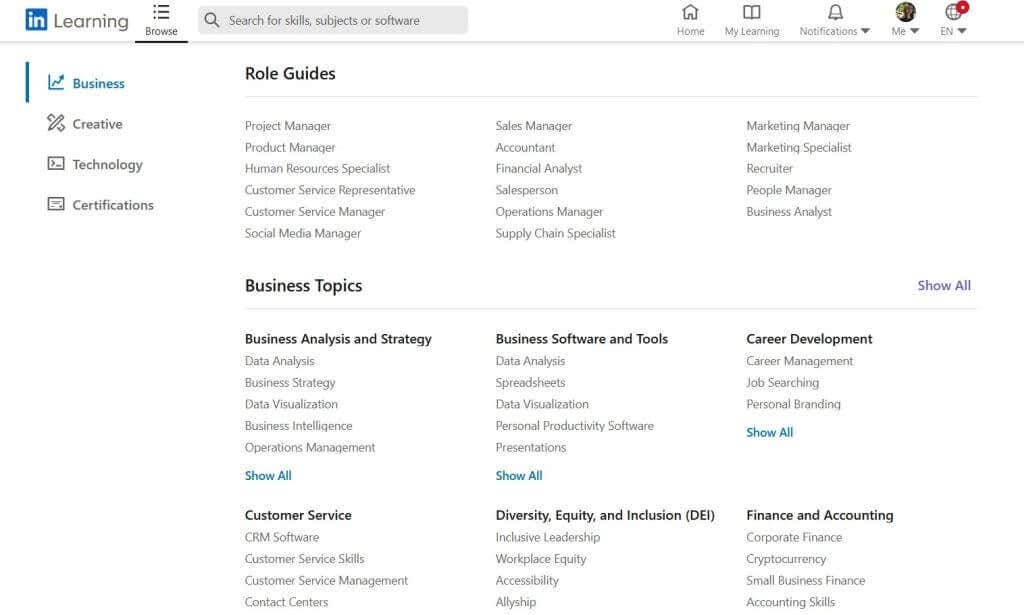
Task: Expand the Notifications dropdown arrow
Action: pos(865,31)
